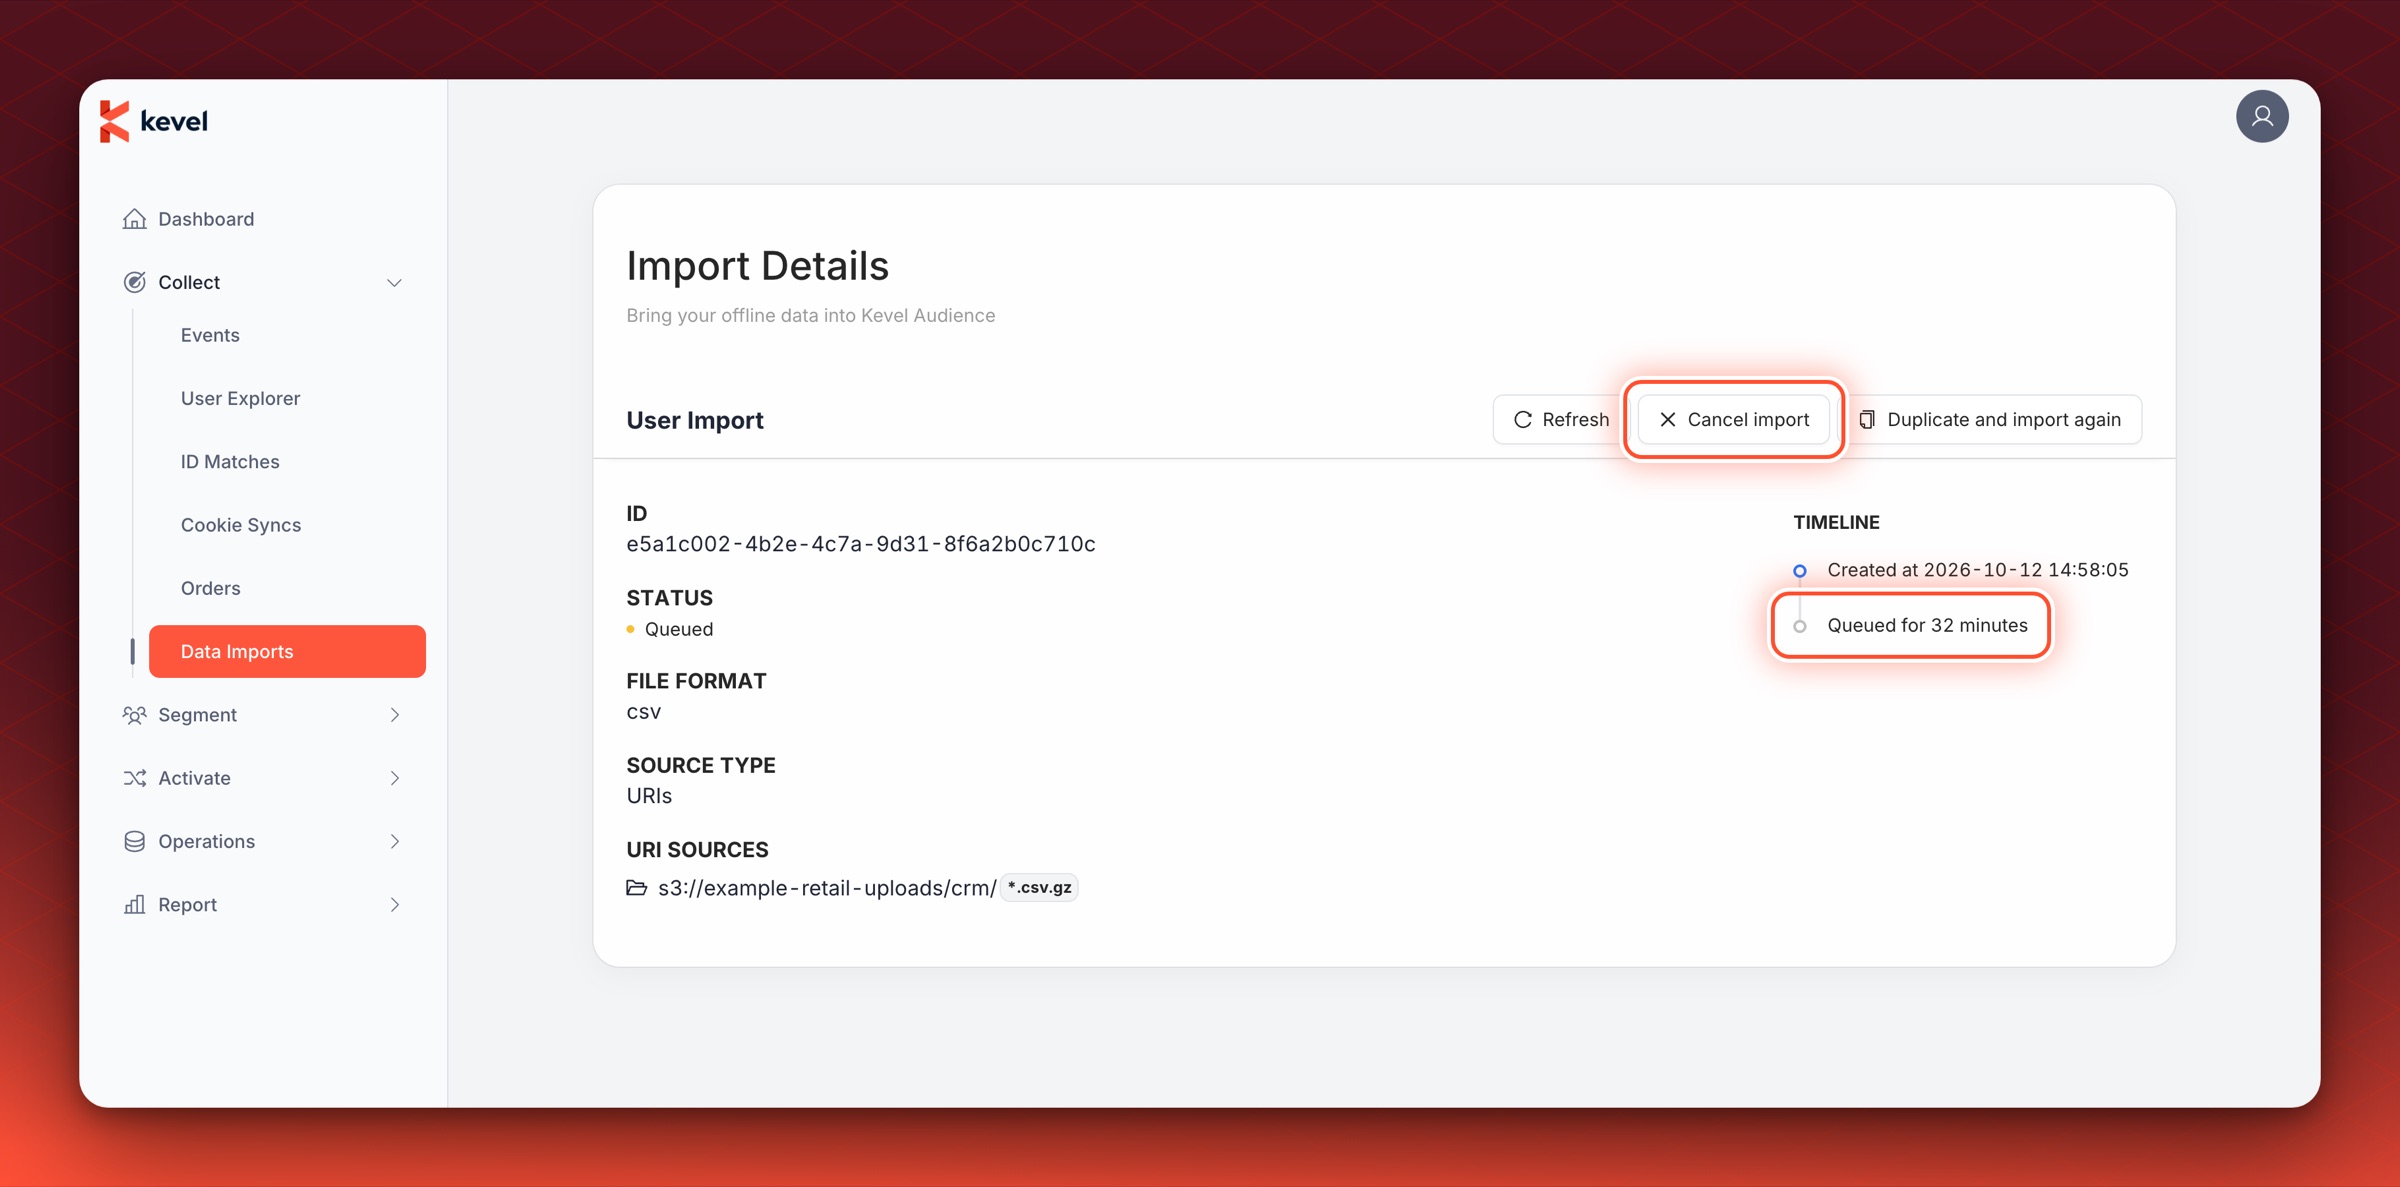Expand the Report section chevron
Viewport: 2400px width, 1187px height.
click(395, 904)
